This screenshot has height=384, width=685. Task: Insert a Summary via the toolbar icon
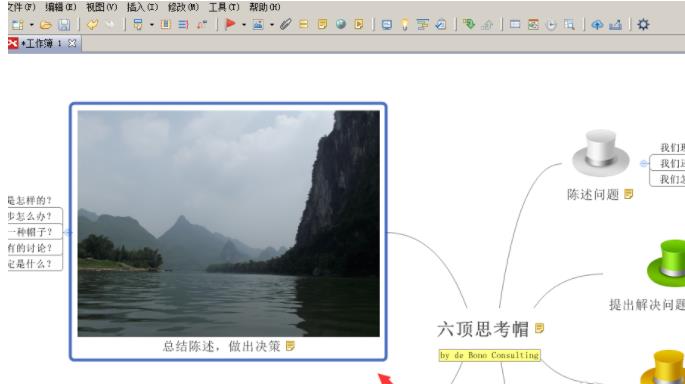pos(183,24)
